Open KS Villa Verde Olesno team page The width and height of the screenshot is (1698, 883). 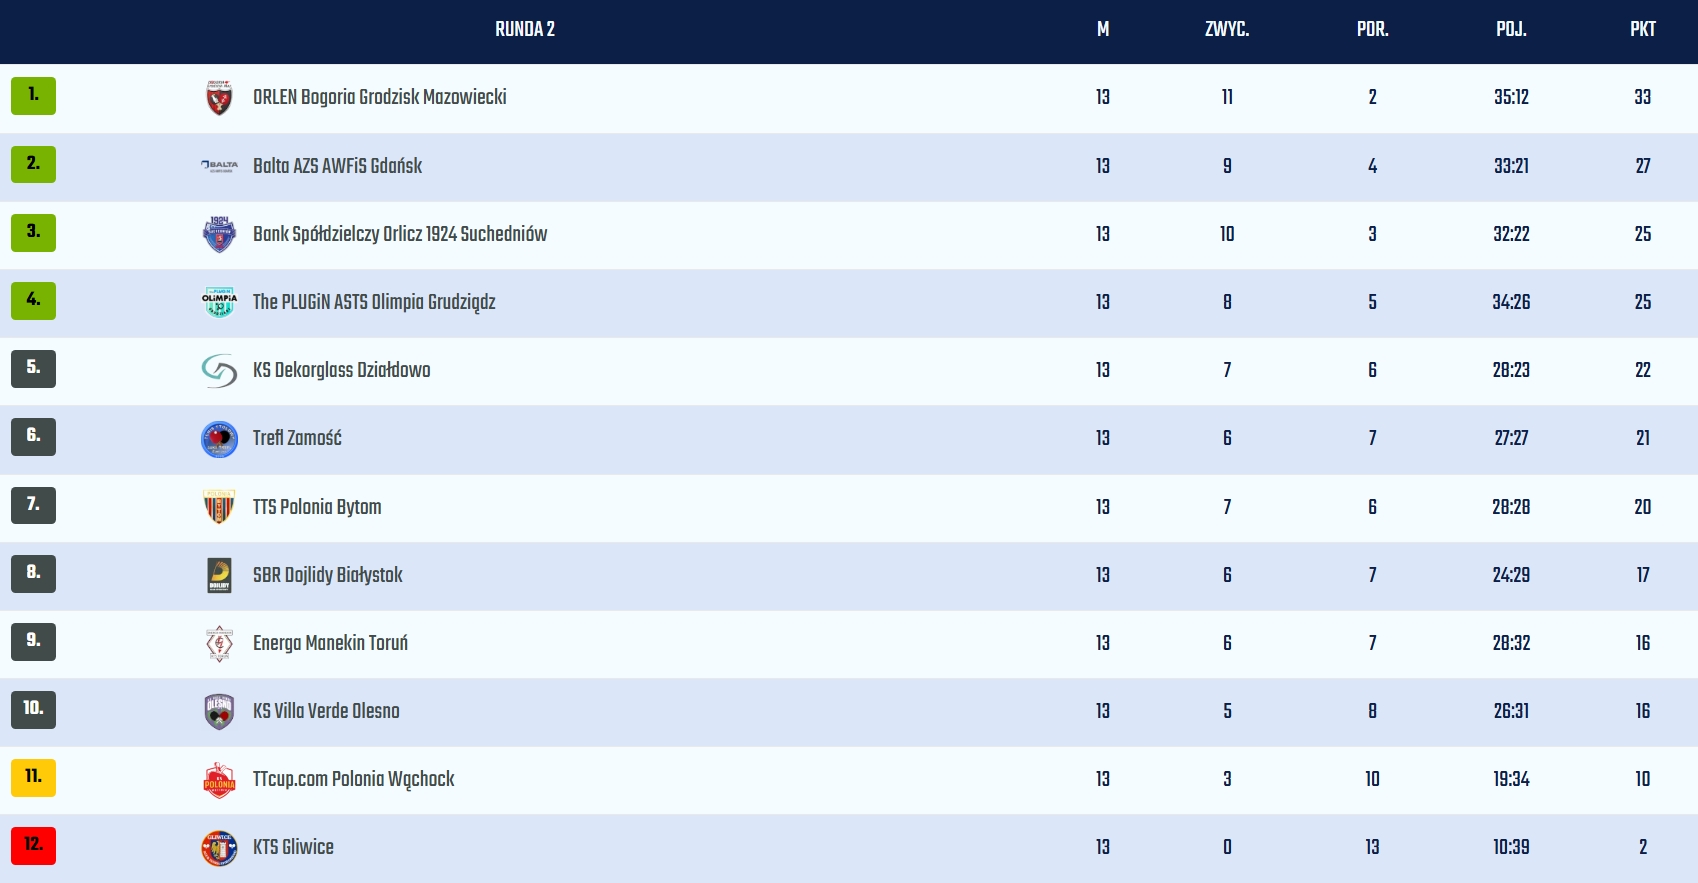click(326, 711)
